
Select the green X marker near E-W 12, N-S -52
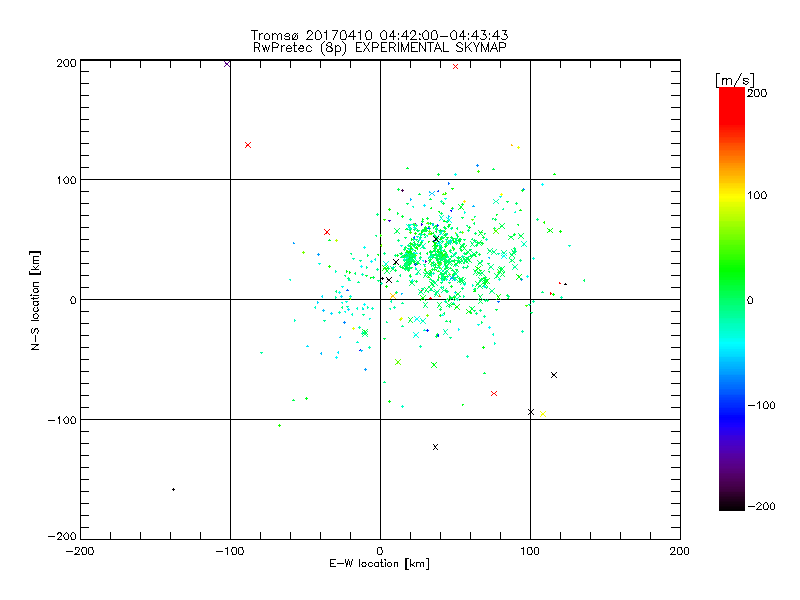(x=398, y=362)
